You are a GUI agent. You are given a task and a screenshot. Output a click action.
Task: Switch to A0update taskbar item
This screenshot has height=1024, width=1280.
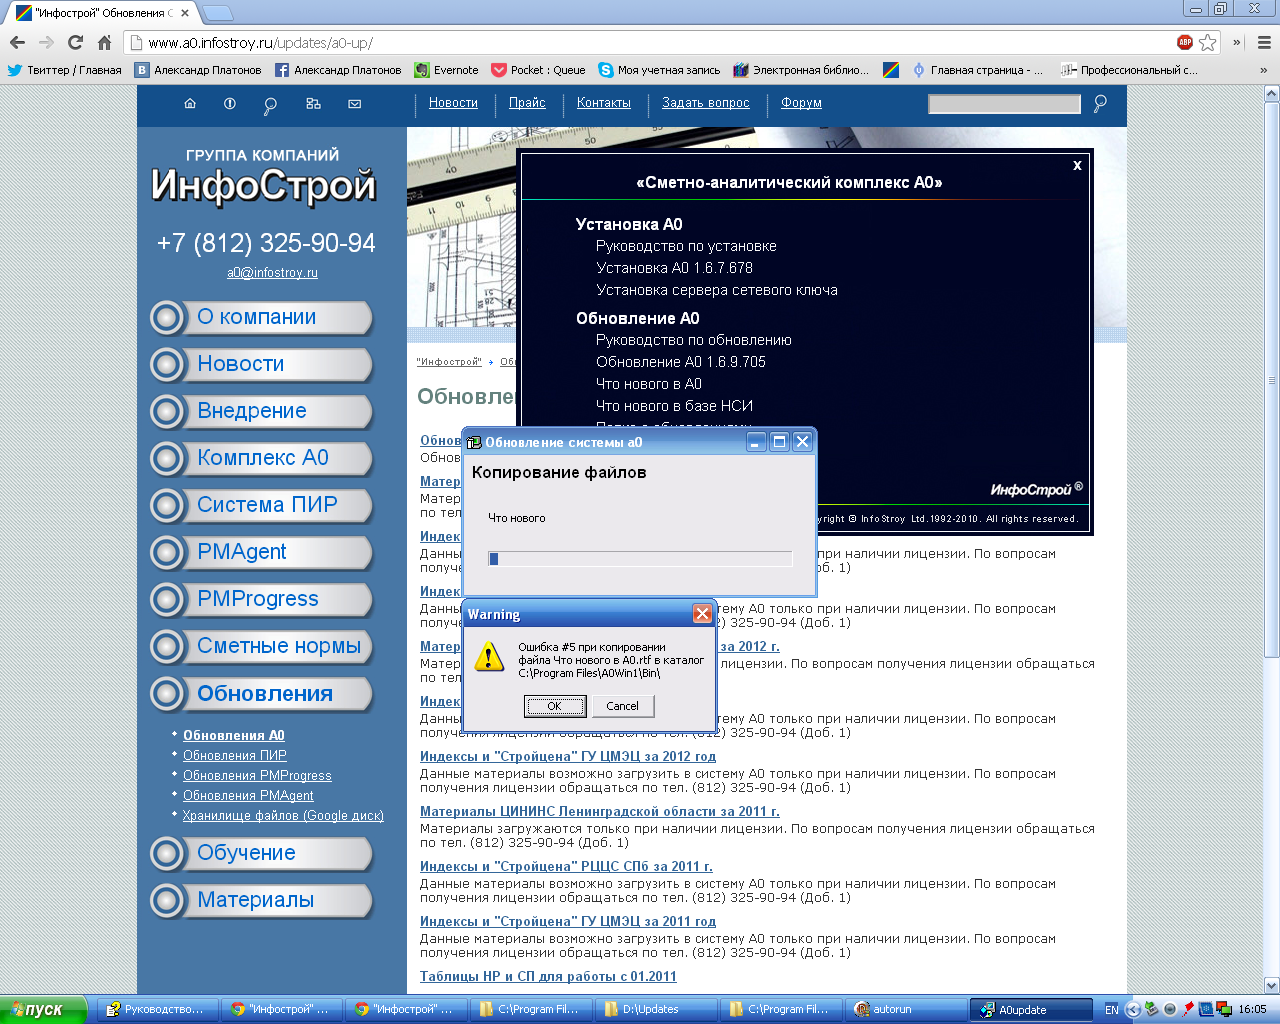pos(1031,1010)
